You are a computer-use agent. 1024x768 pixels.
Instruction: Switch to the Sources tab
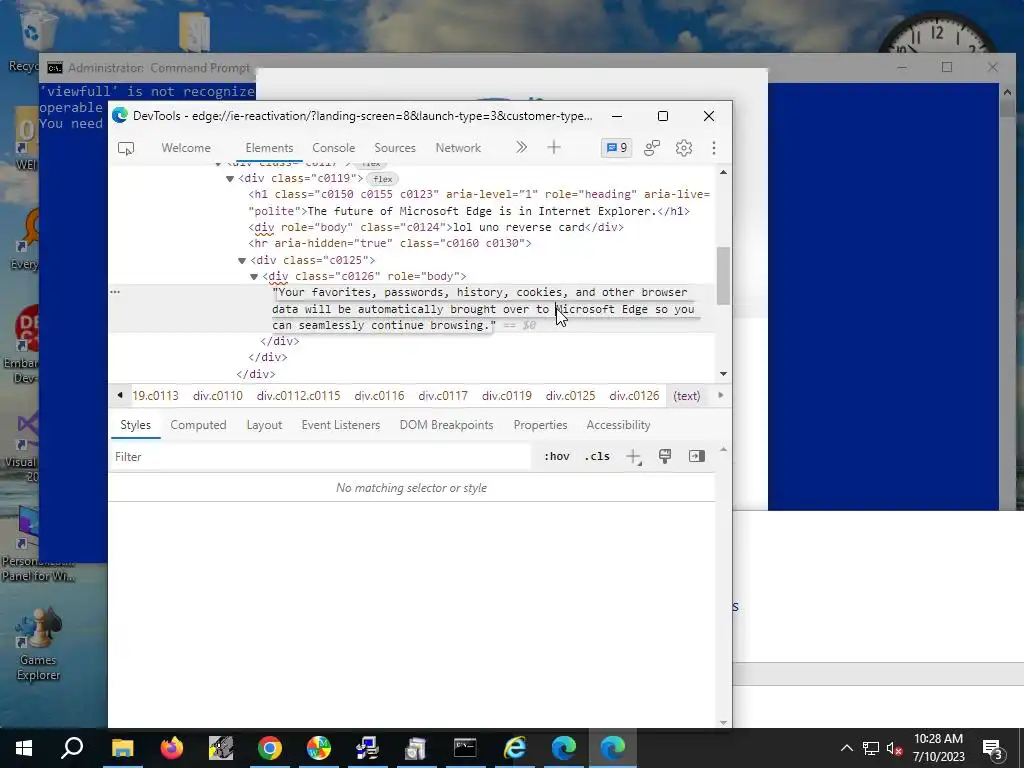(395, 148)
